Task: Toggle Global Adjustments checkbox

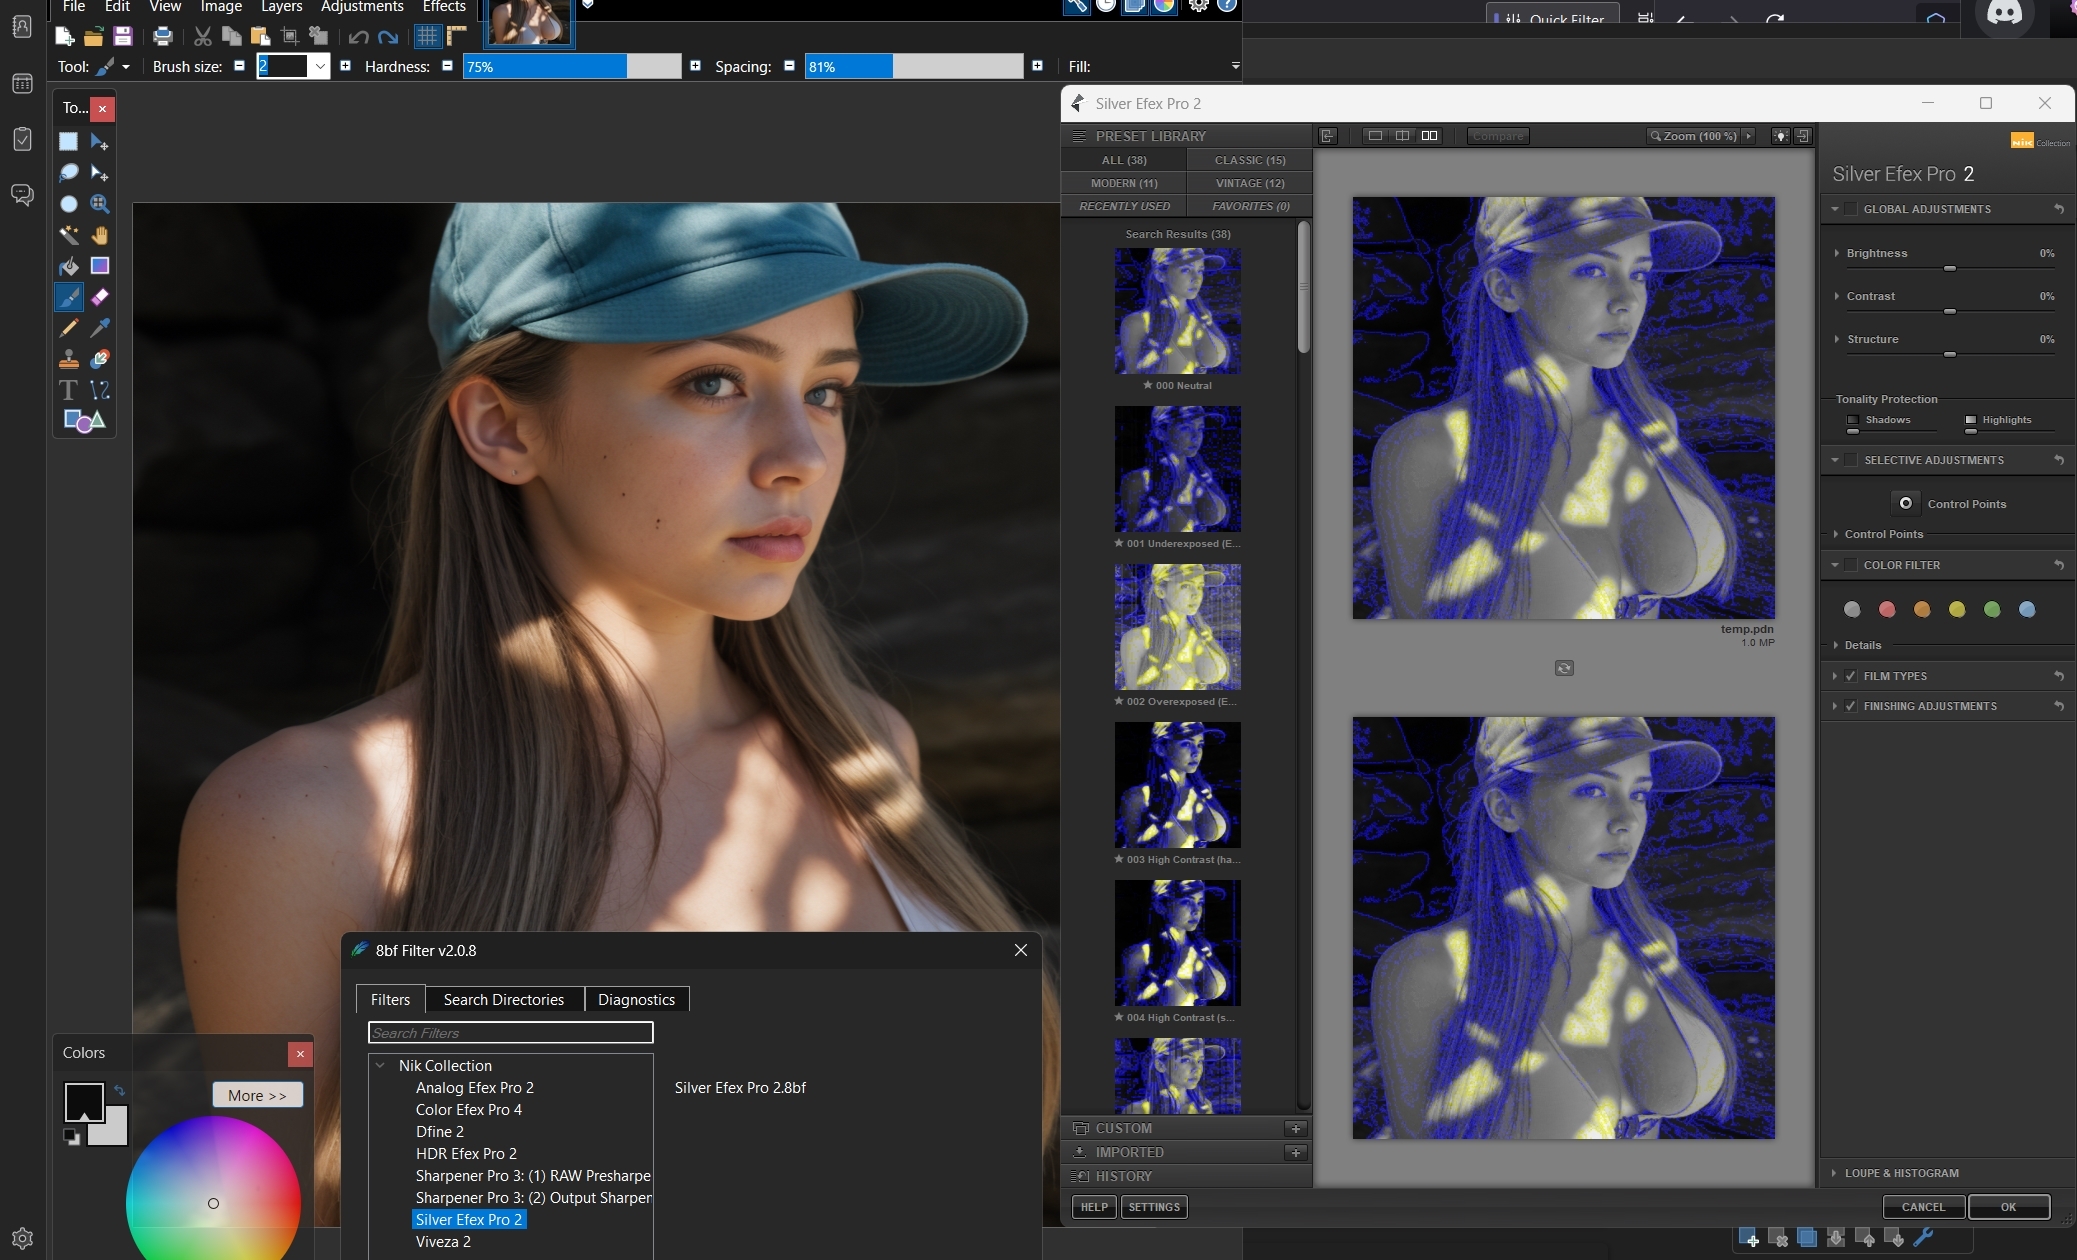Action: 1851,209
